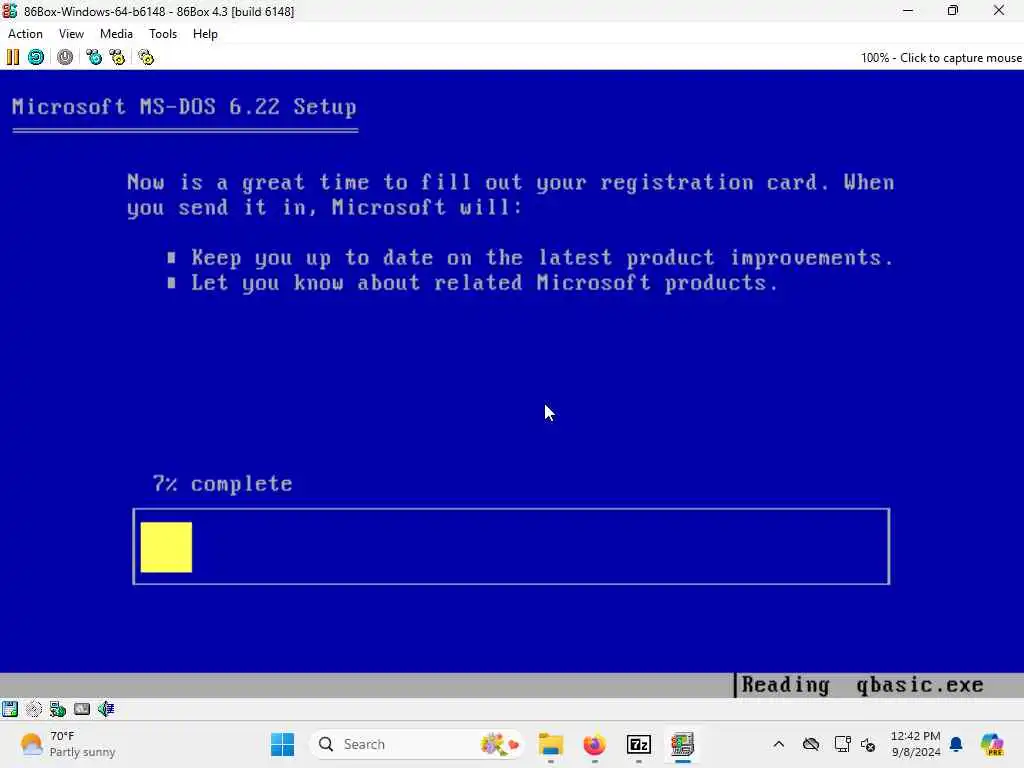The image size is (1024, 768).
Task: Click the network display tray icon
Action: tap(842, 744)
